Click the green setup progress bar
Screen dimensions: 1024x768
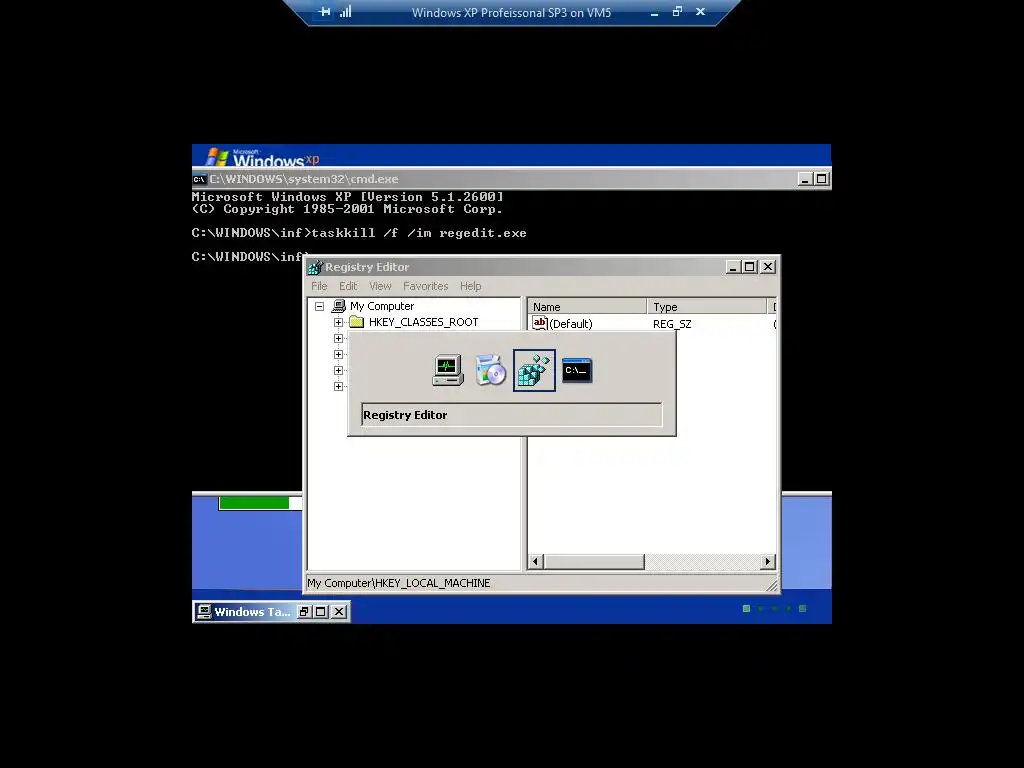click(254, 503)
